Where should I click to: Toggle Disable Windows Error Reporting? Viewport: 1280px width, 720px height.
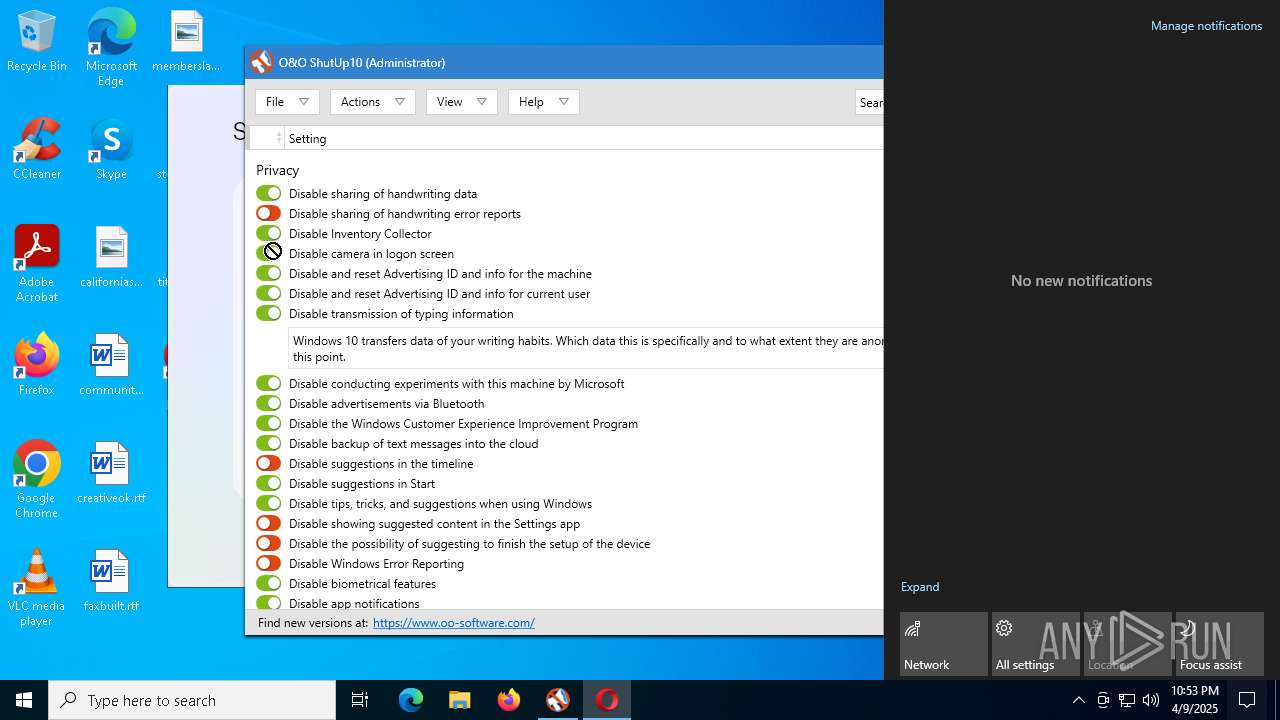tap(268, 563)
